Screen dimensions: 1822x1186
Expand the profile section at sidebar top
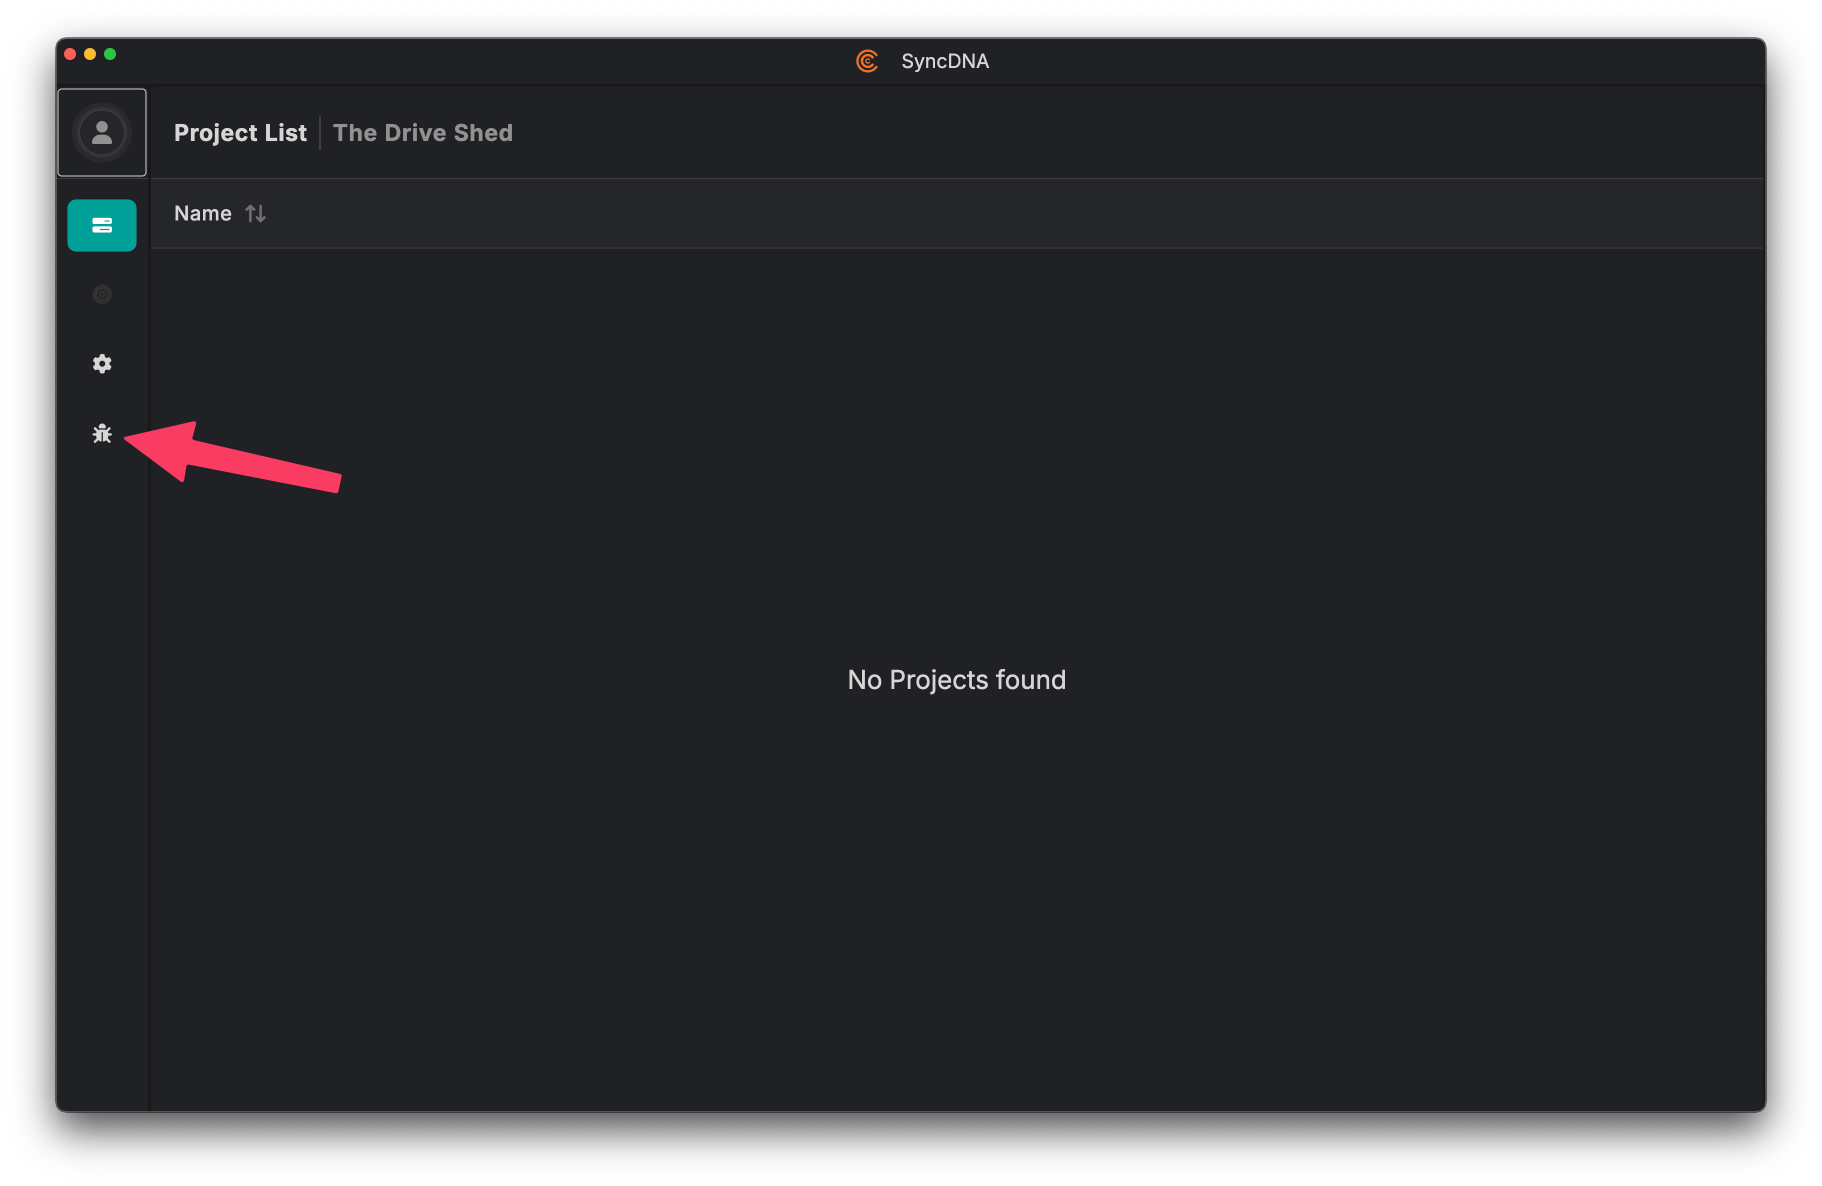[101, 132]
